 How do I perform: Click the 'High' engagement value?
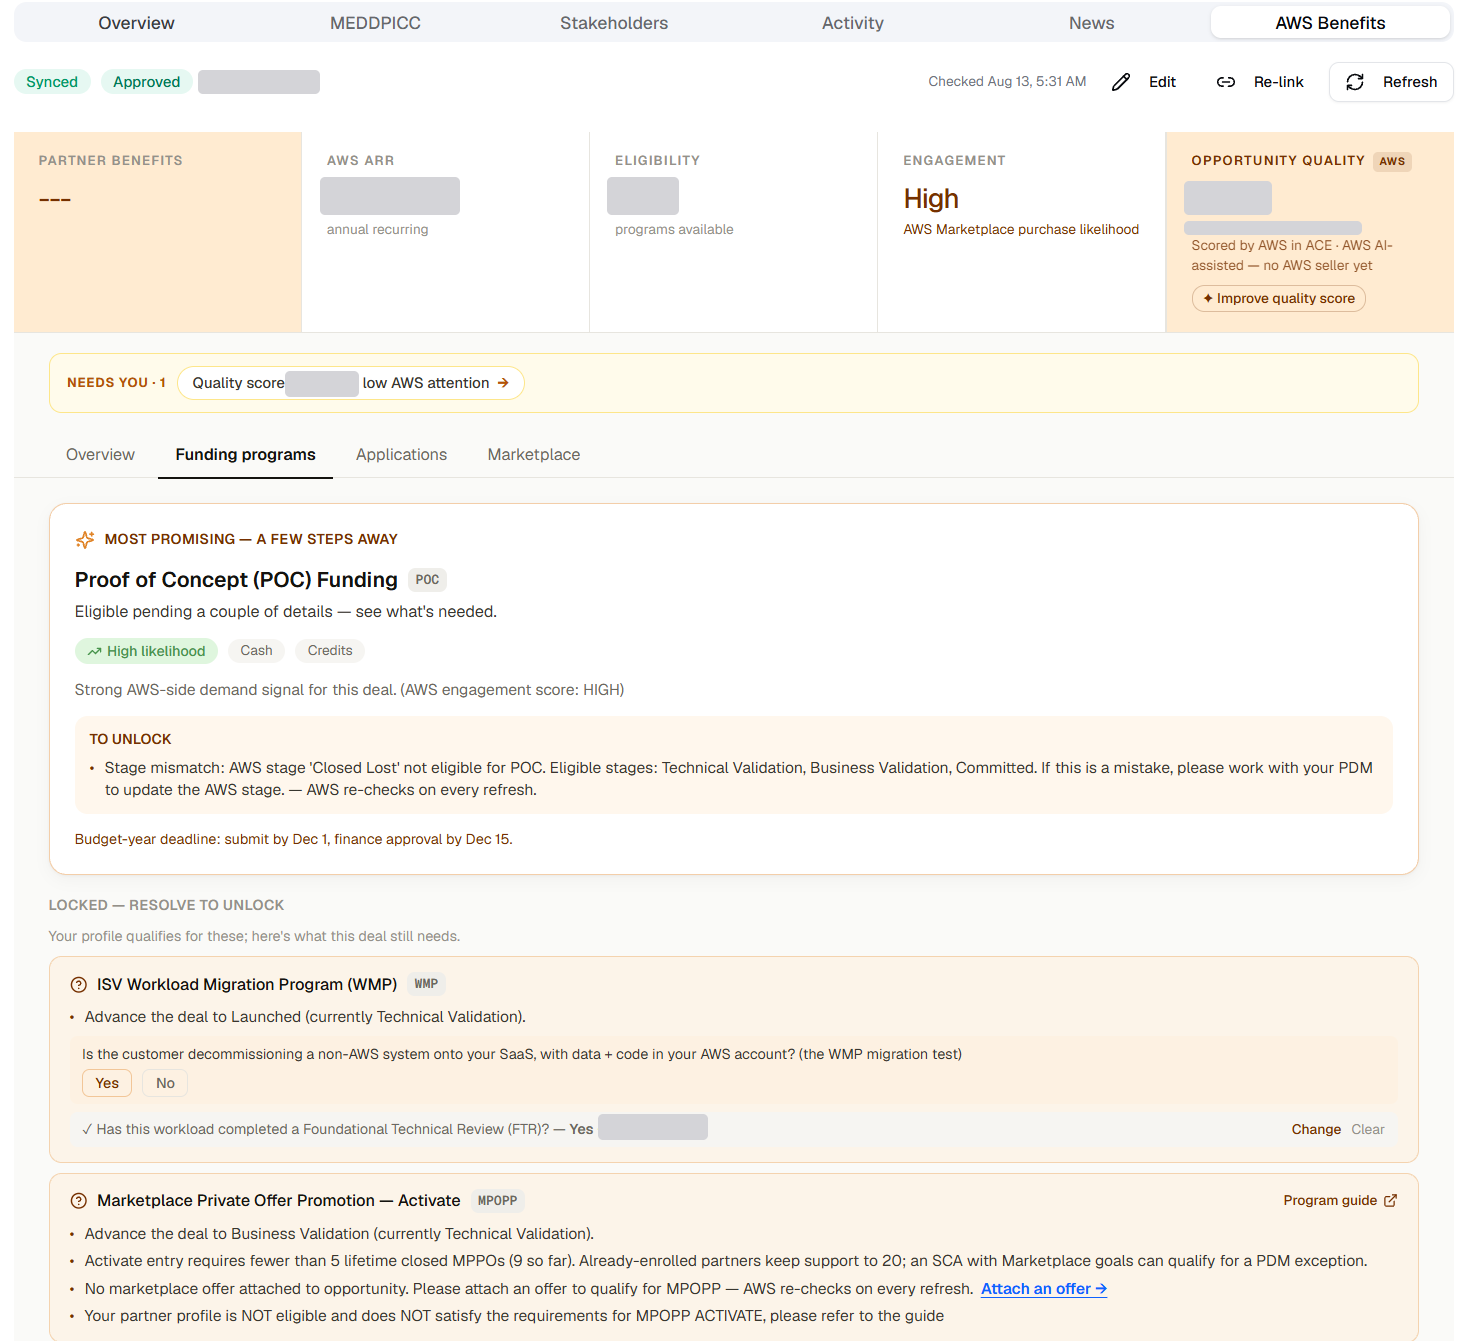(931, 199)
